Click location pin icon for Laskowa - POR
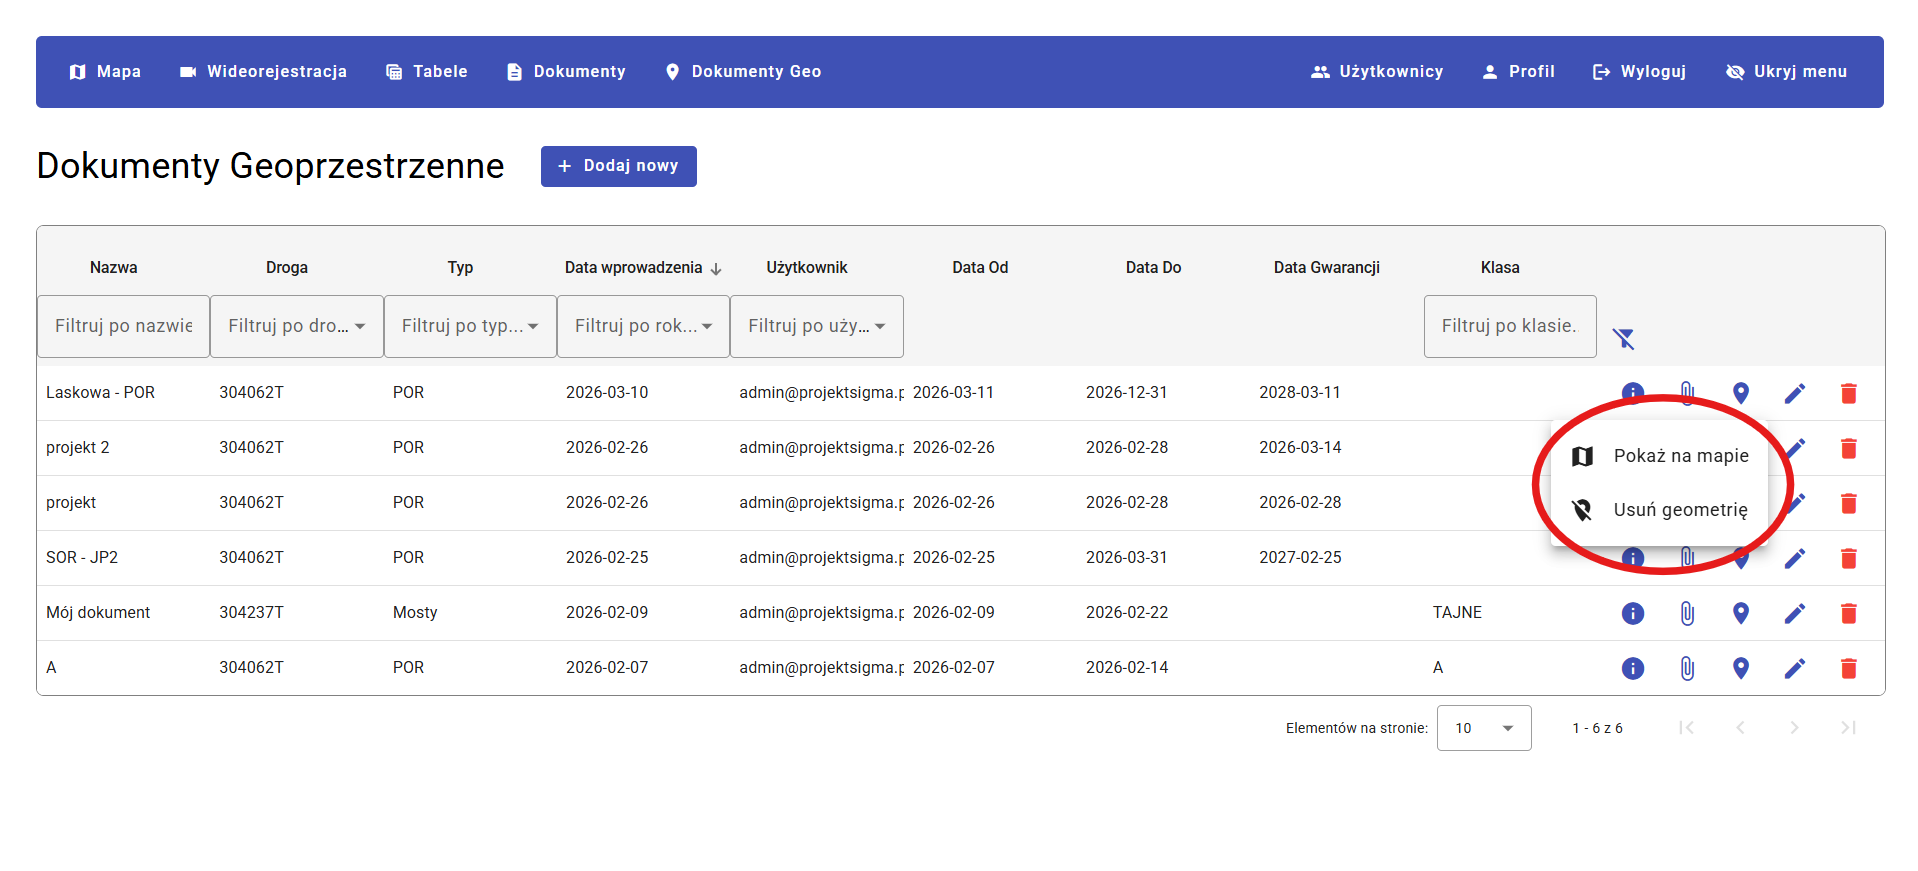The height and width of the screenshot is (871, 1918). 1740,392
